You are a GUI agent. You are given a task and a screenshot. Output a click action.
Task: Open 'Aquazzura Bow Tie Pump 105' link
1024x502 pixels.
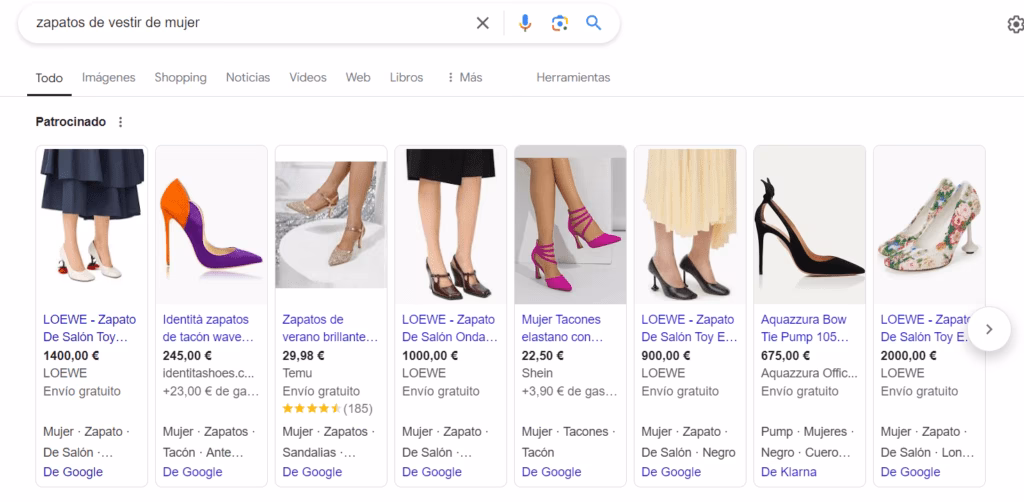[805, 328]
